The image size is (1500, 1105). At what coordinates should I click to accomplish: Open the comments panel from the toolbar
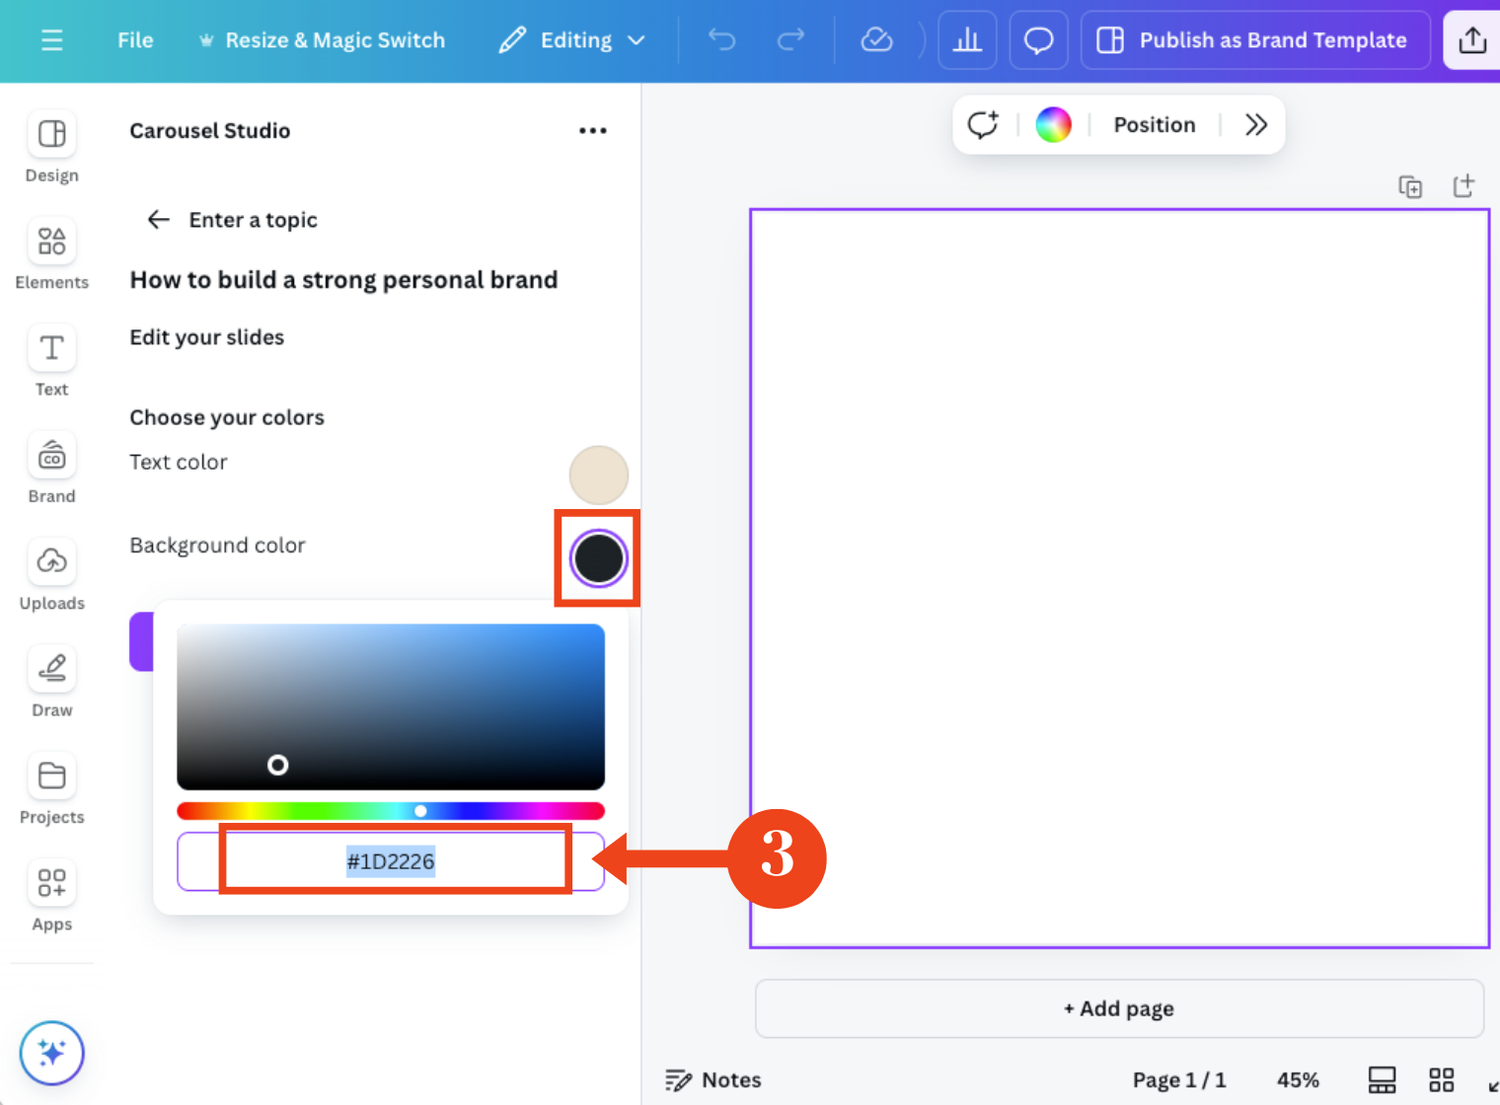tap(1038, 40)
